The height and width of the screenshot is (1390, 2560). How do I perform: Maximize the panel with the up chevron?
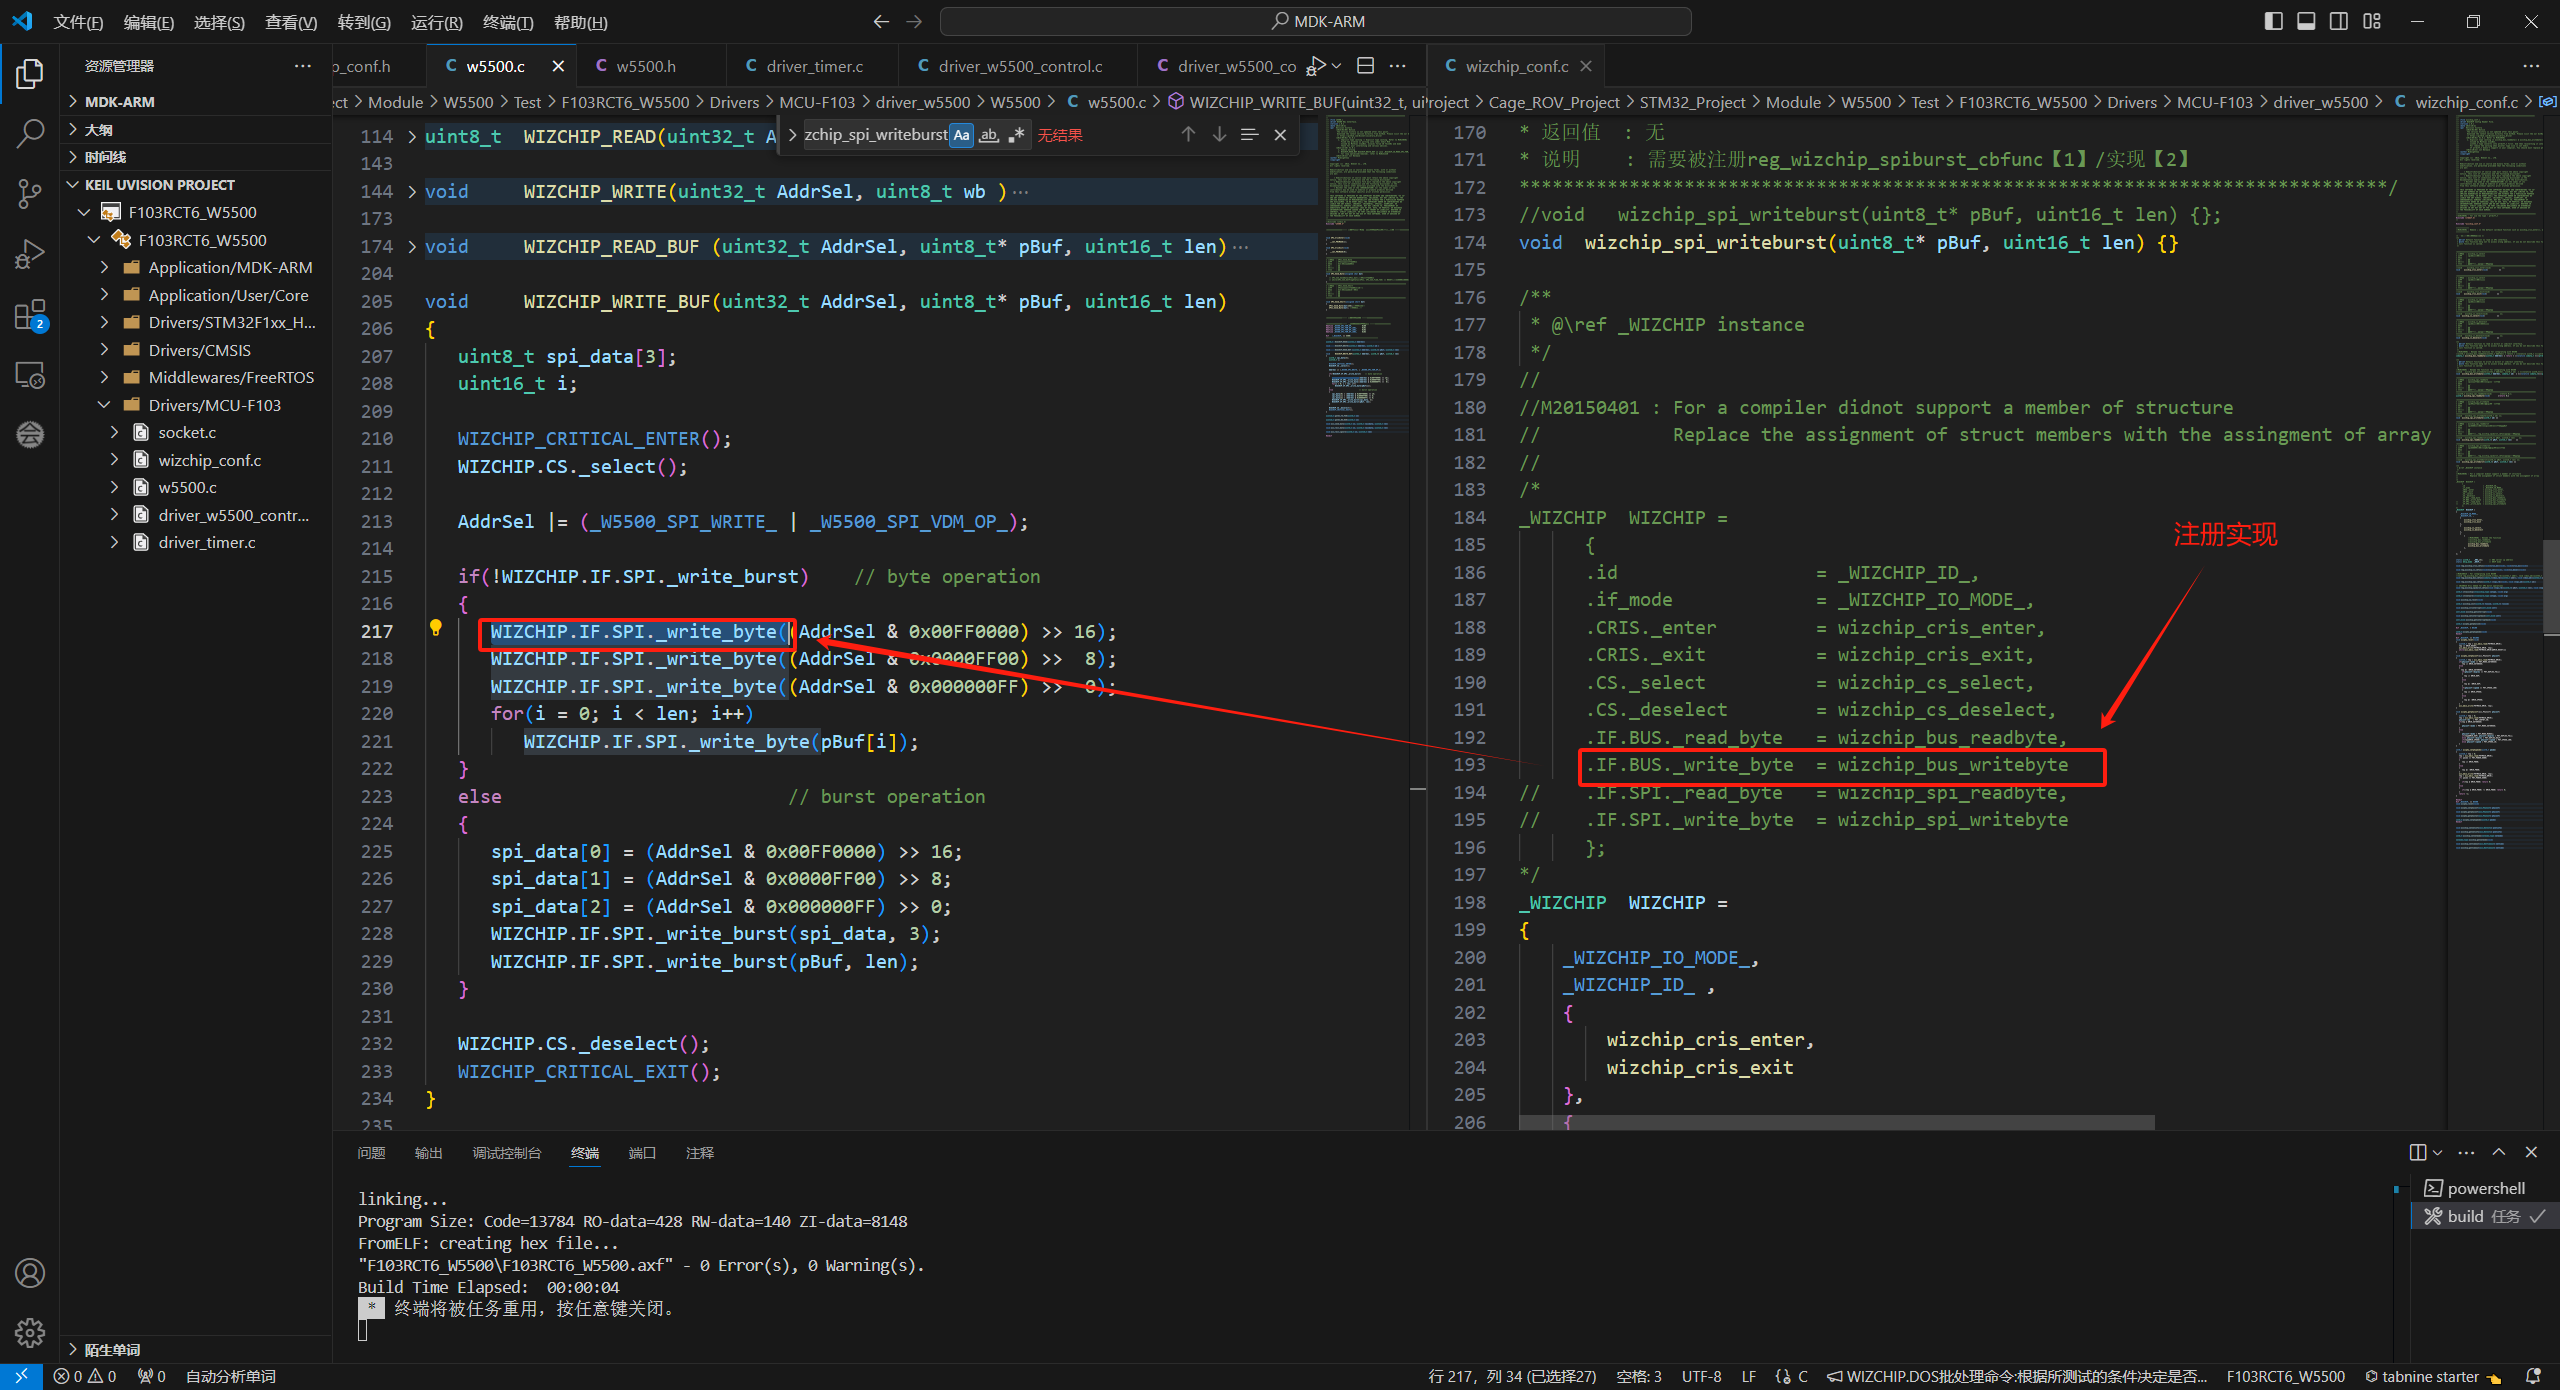tap(2499, 1152)
